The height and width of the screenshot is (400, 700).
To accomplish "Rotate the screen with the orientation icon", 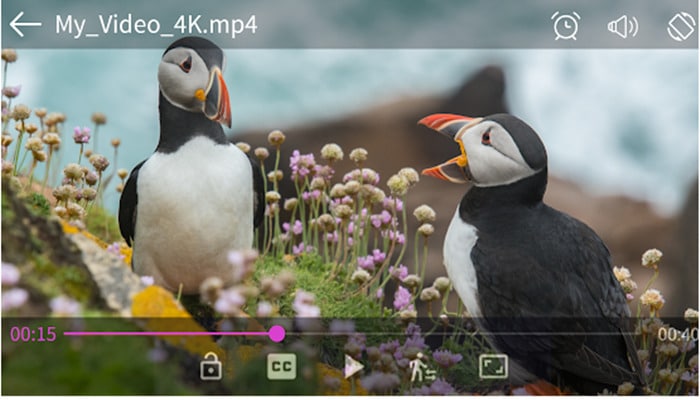I will (x=681, y=27).
